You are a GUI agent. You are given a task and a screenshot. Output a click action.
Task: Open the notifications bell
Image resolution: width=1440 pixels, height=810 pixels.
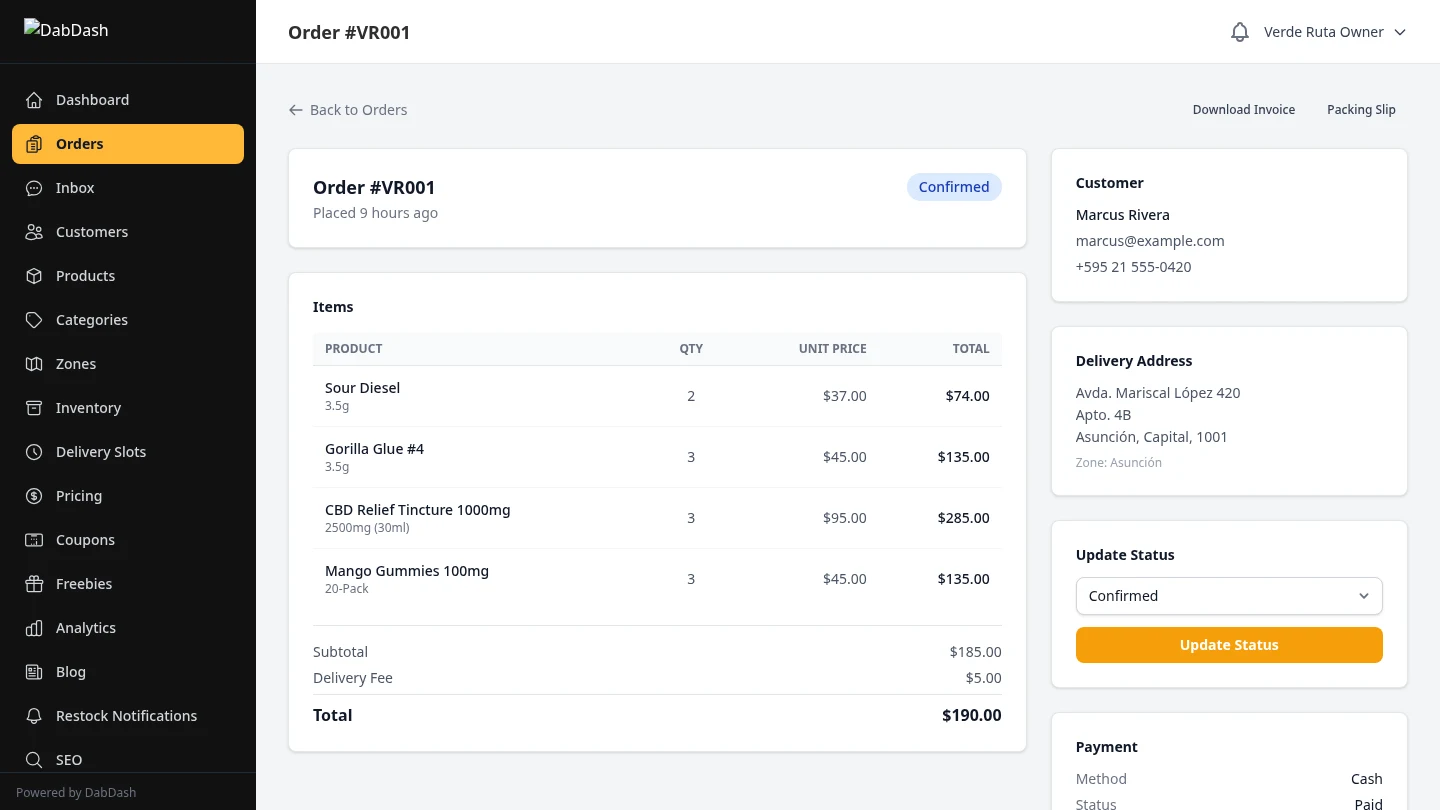point(1239,31)
